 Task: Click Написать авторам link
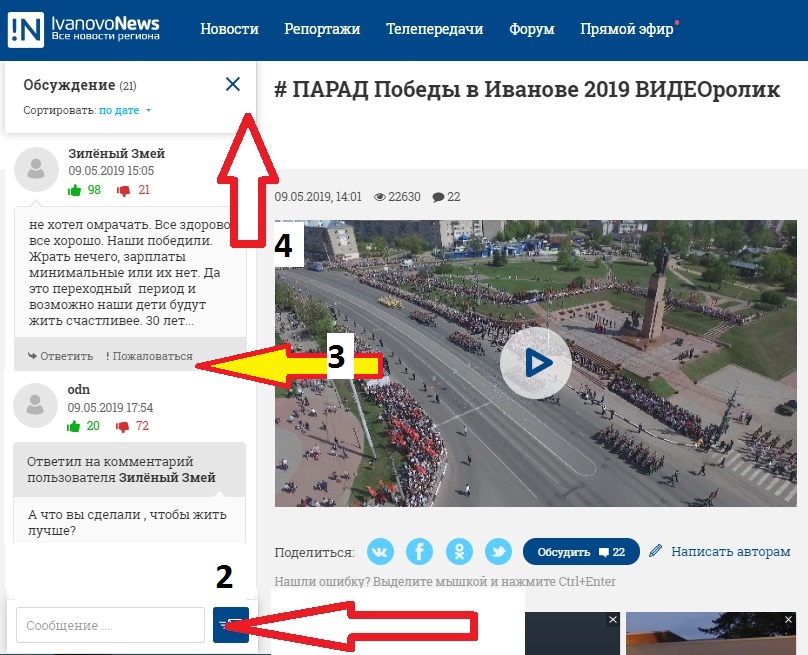tap(720, 551)
